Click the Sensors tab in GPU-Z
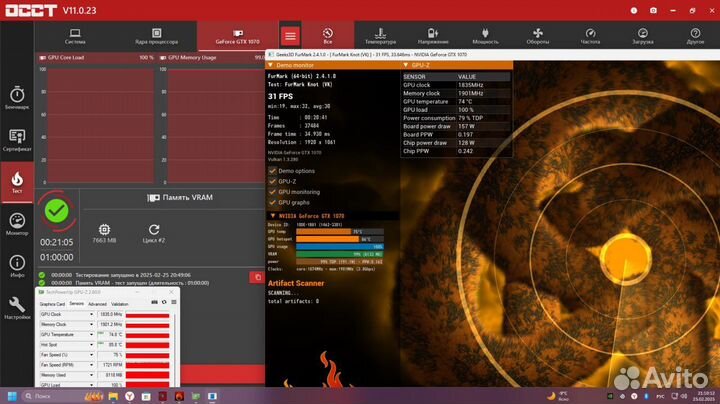720x404 pixels. click(77, 303)
